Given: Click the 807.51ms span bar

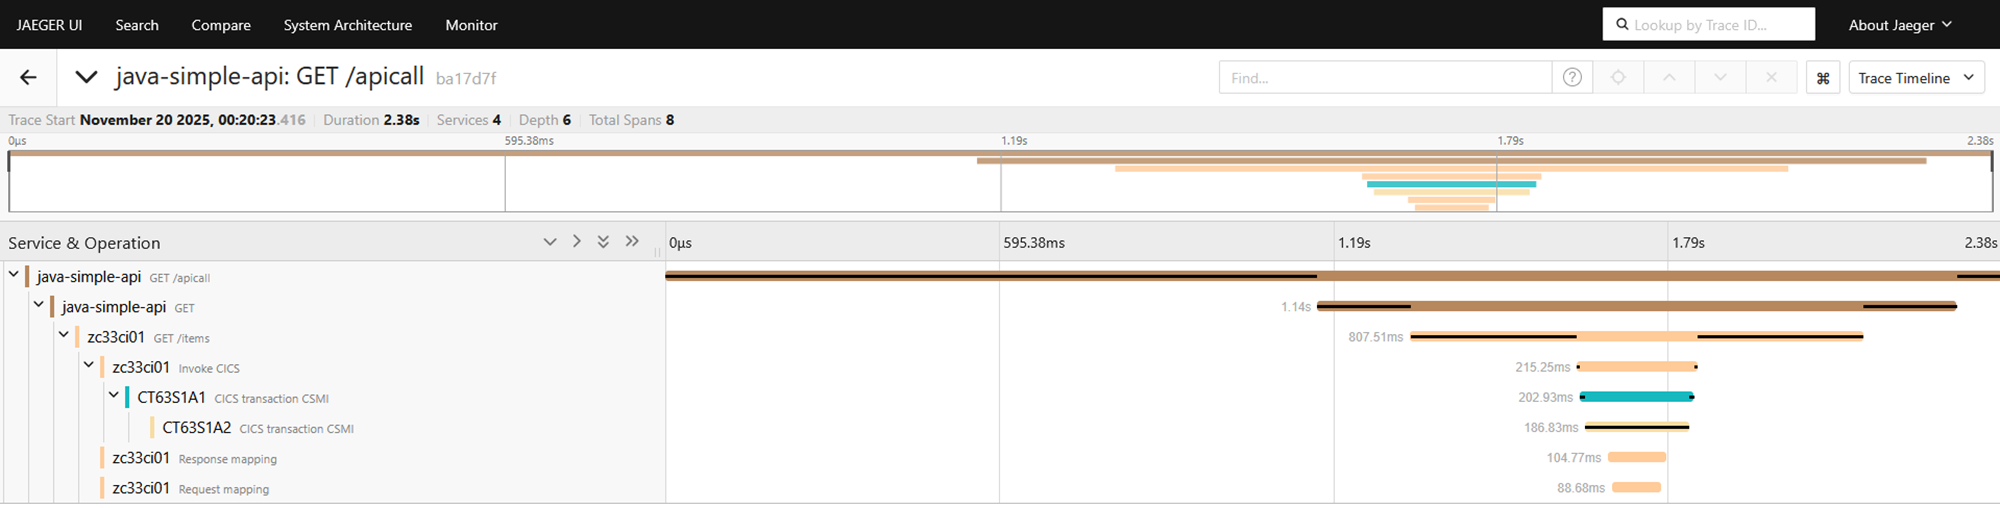Looking at the screenshot, I should point(1636,337).
